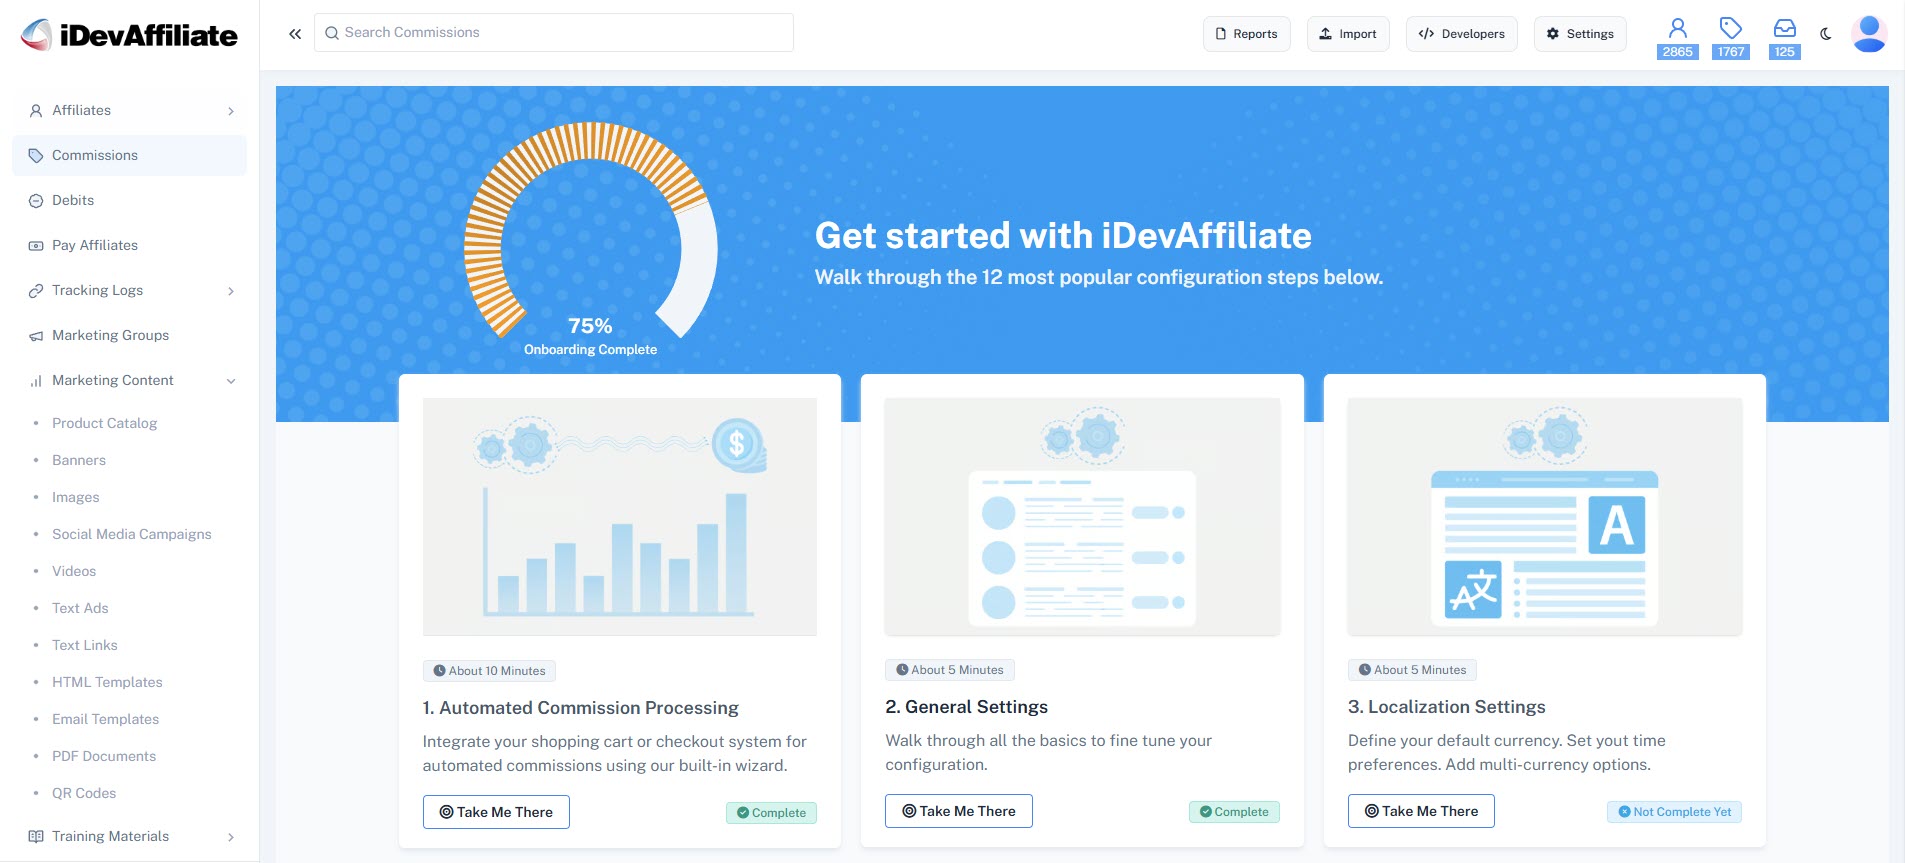Click the Affiliates person icon in sidebar
Screen dimensions: 1905x863
pyautogui.click(x=36, y=111)
